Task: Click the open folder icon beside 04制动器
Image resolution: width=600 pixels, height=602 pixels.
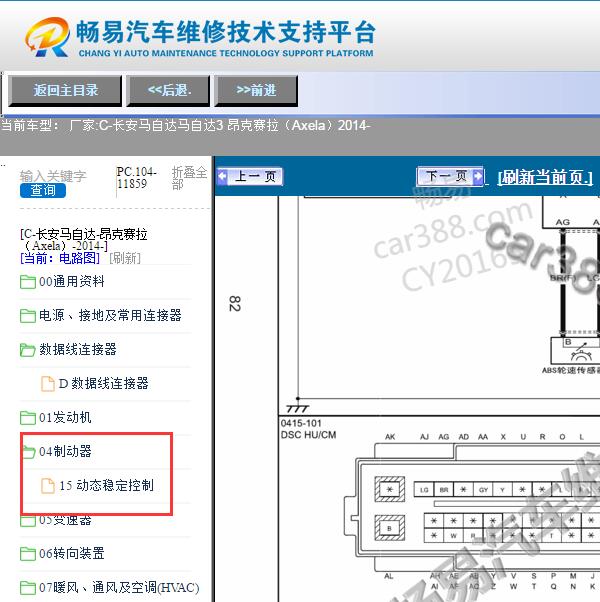Action: (29, 452)
